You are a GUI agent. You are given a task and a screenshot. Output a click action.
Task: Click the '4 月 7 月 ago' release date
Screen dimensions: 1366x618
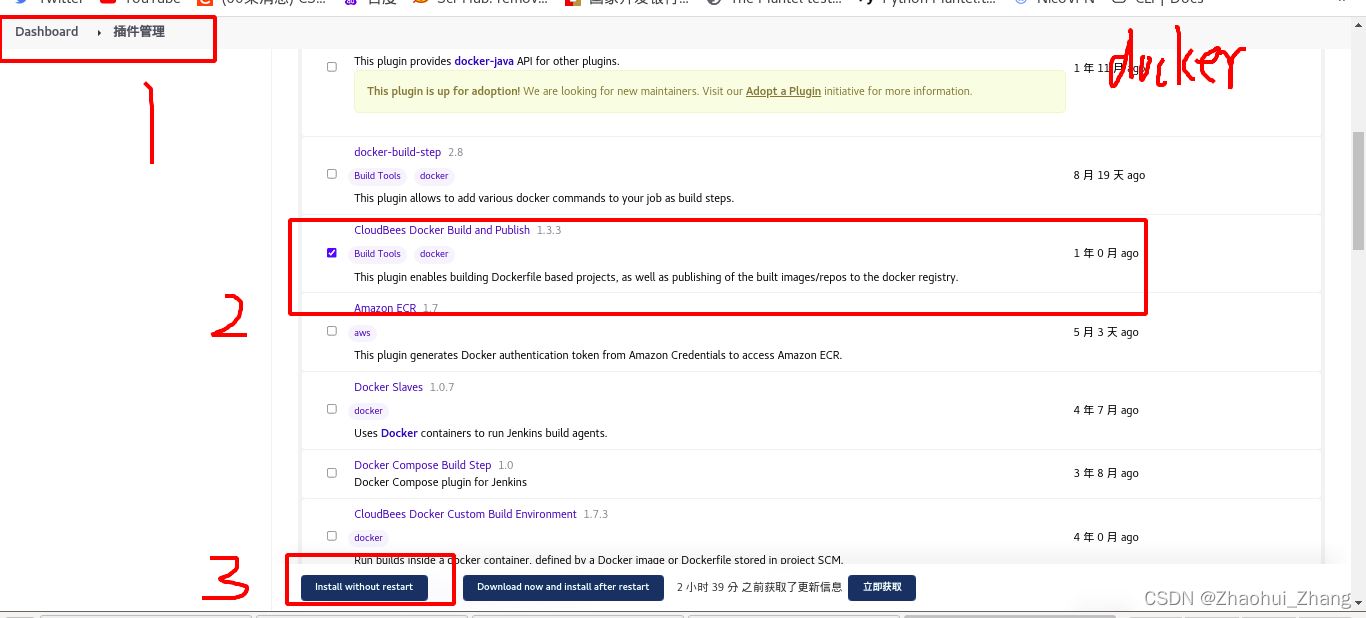click(1106, 410)
